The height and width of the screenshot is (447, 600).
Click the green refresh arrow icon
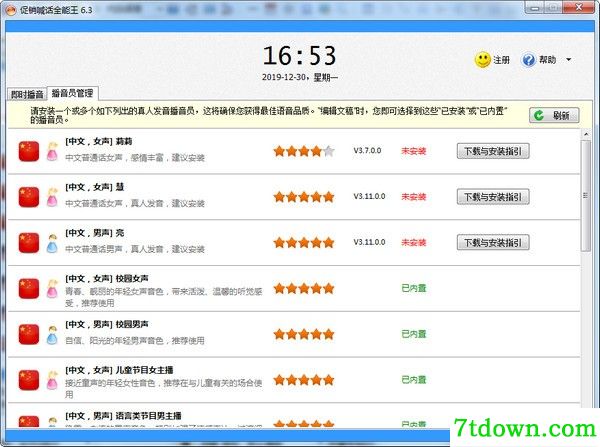[x=539, y=115]
